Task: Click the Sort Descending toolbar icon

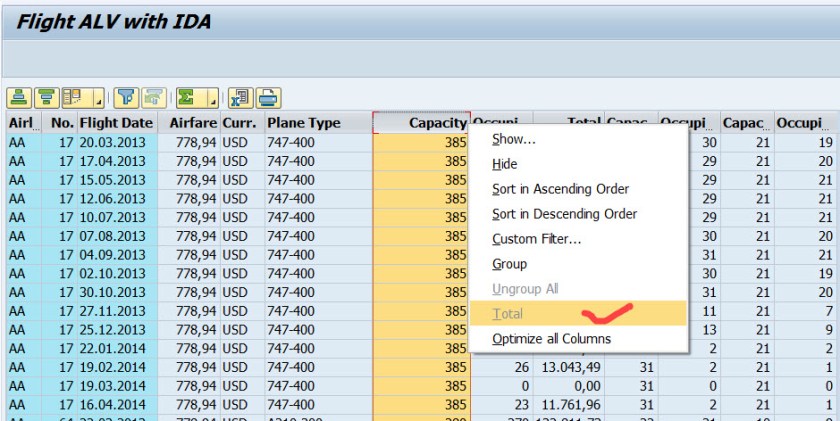Action: [x=46, y=98]
